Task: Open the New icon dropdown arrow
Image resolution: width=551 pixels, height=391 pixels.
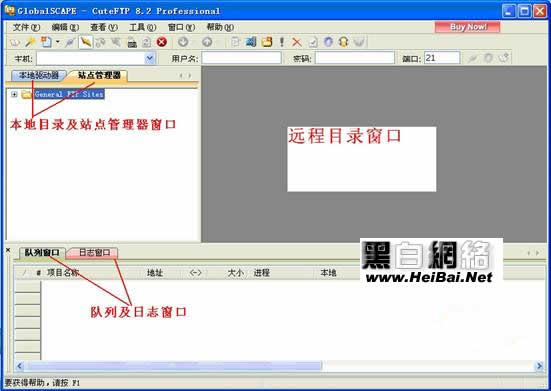Action: [x=58, y=42]
